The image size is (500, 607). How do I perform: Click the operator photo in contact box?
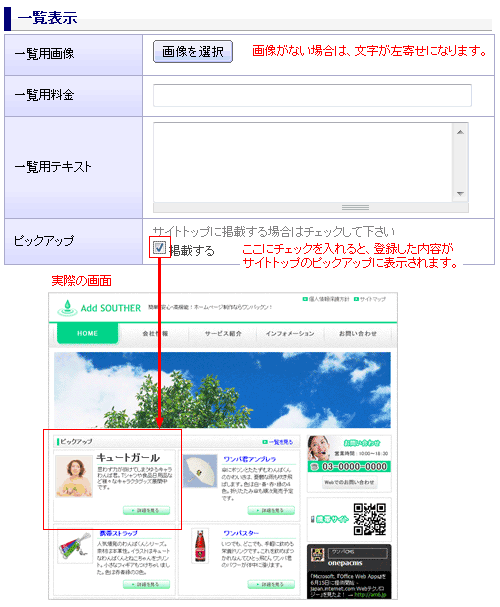pyautogui.click(x=320, y=448)
